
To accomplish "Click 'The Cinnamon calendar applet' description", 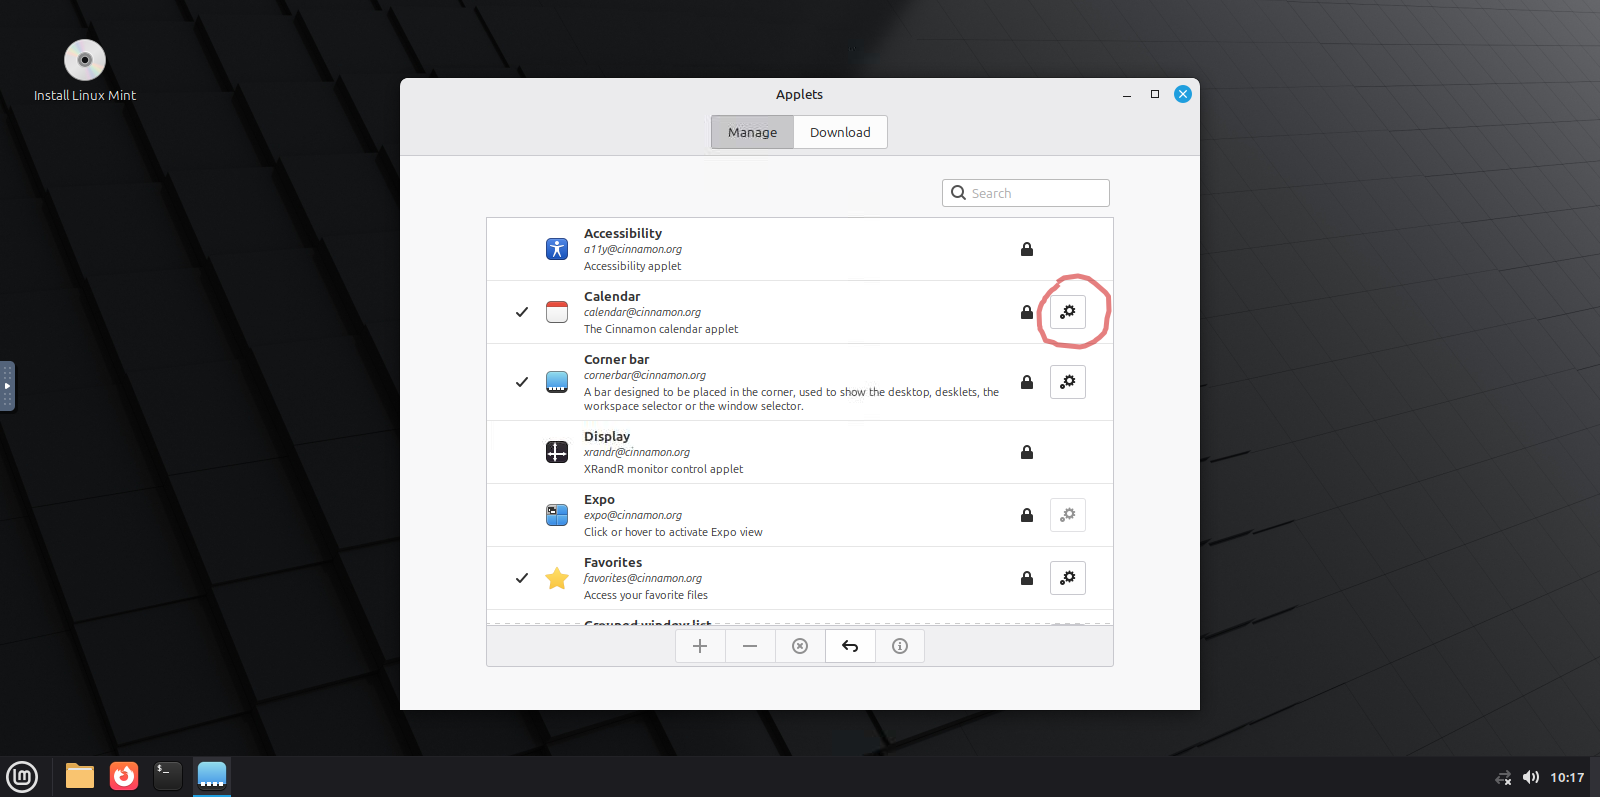I will pyautogui.click(x=661, y=329).
